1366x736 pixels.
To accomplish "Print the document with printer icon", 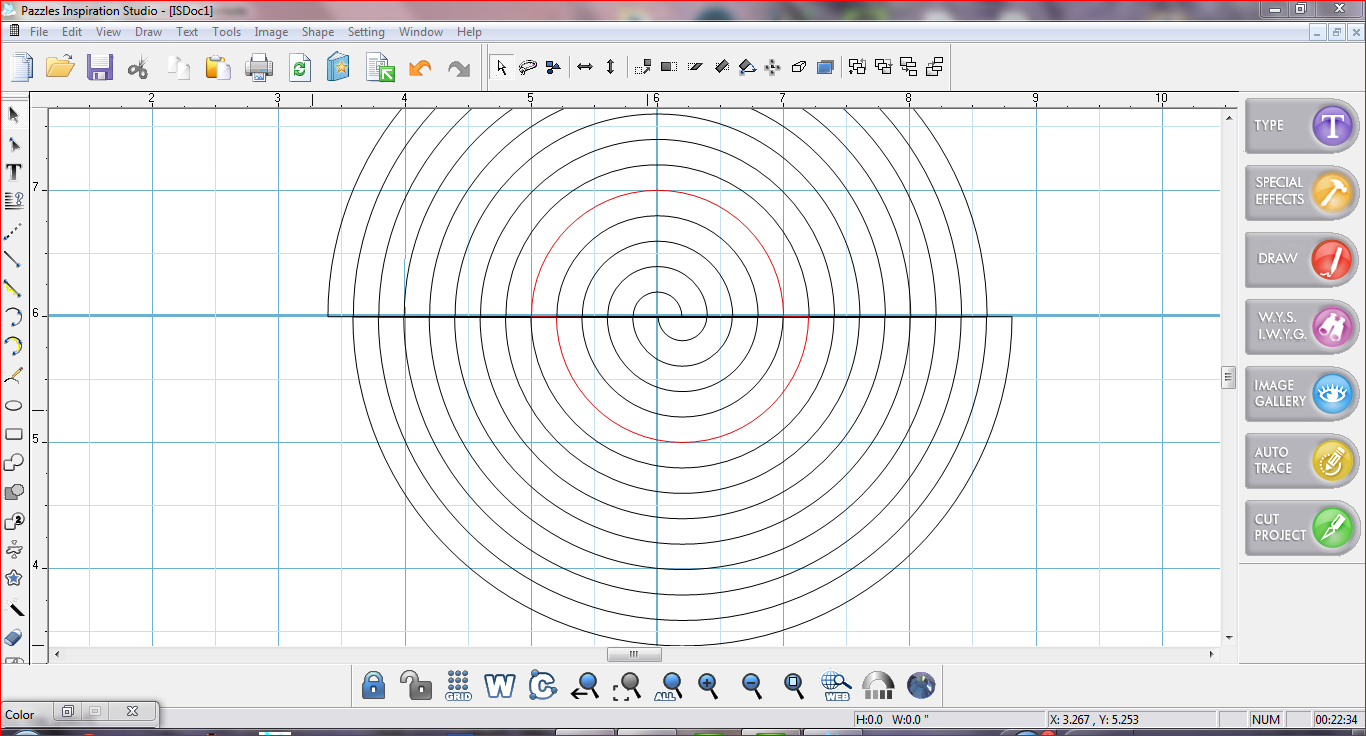I will (x=259, y=67).
